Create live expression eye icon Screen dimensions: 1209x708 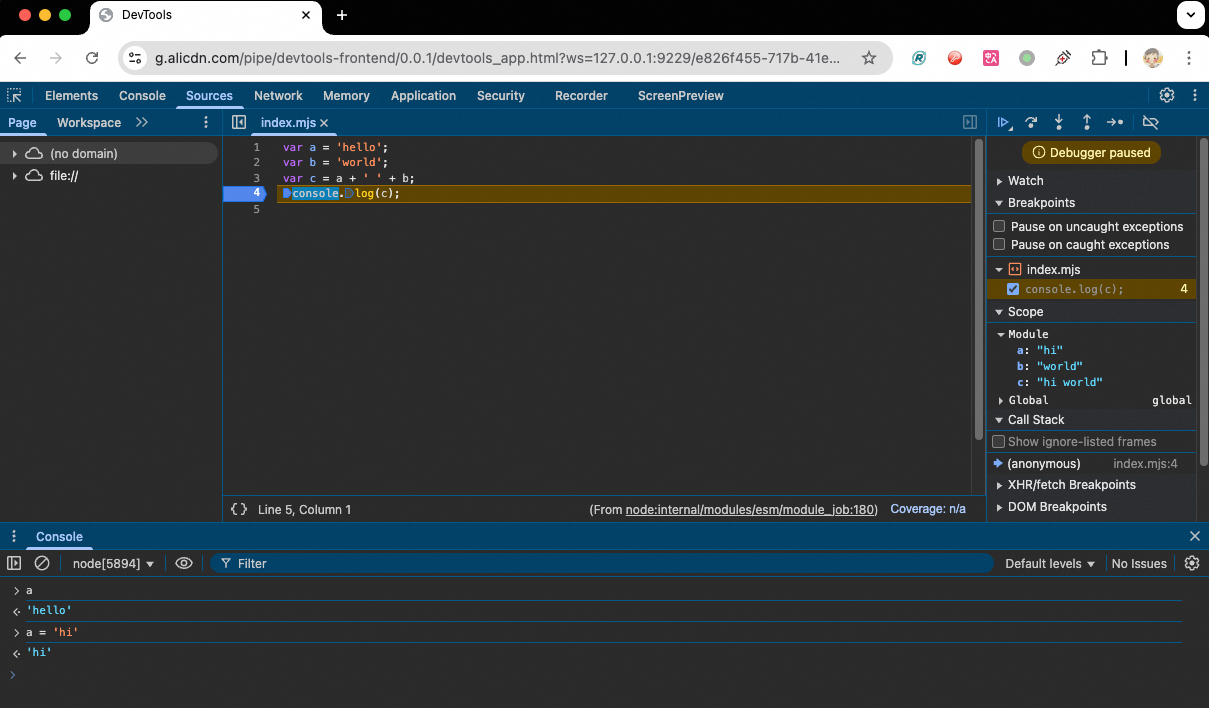(x=184, y=563)
